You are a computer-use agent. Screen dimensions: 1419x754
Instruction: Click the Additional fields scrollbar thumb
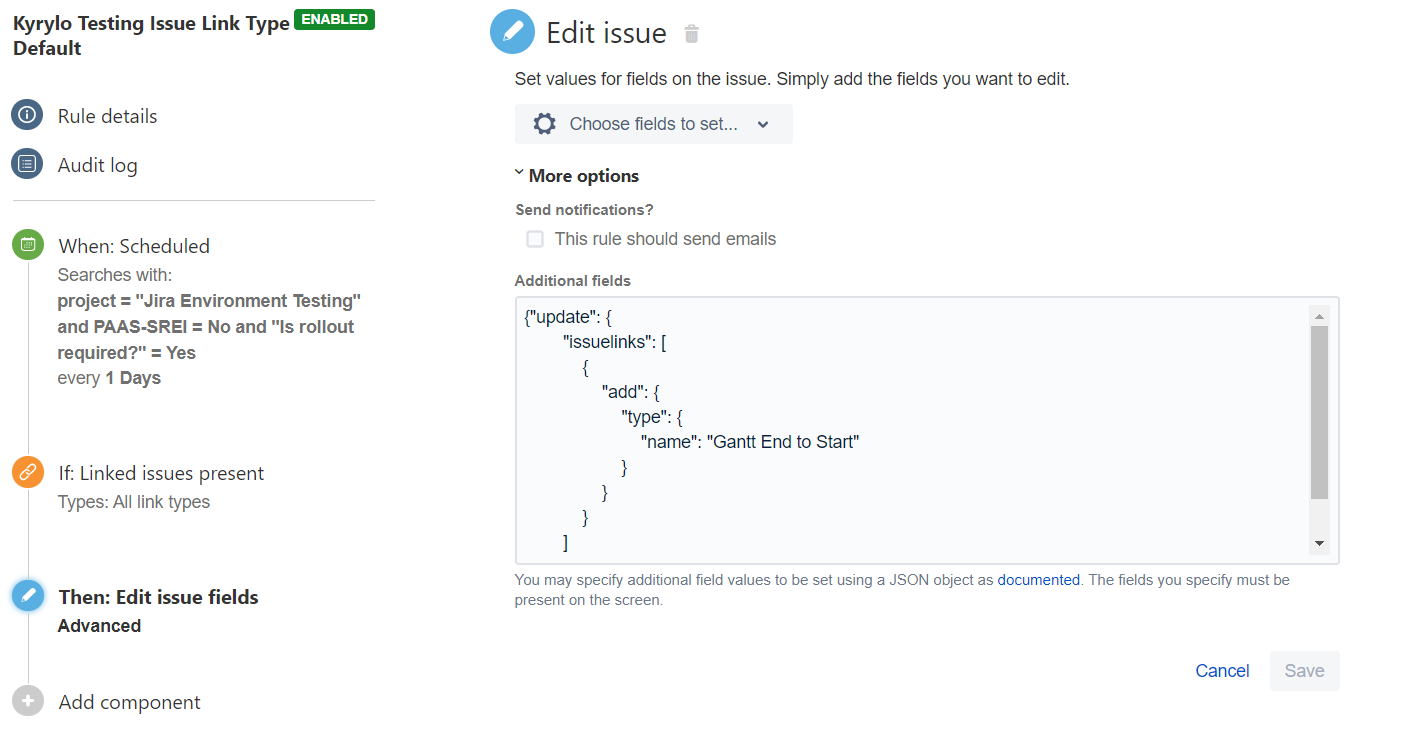click(x=1319, y=412)
